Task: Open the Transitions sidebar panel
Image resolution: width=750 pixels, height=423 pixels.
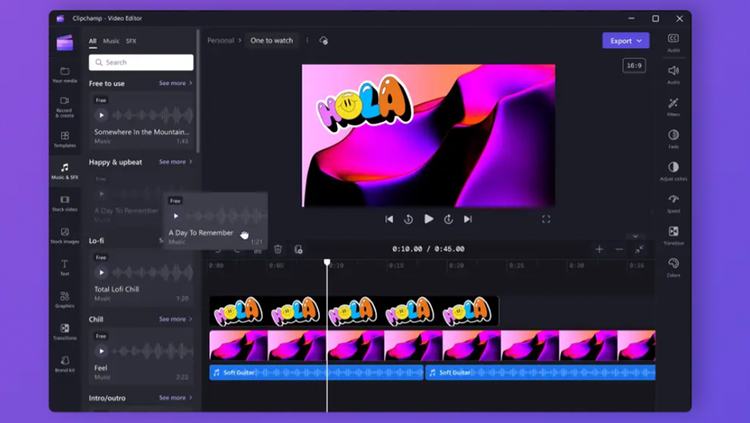Action: (65, 332)
